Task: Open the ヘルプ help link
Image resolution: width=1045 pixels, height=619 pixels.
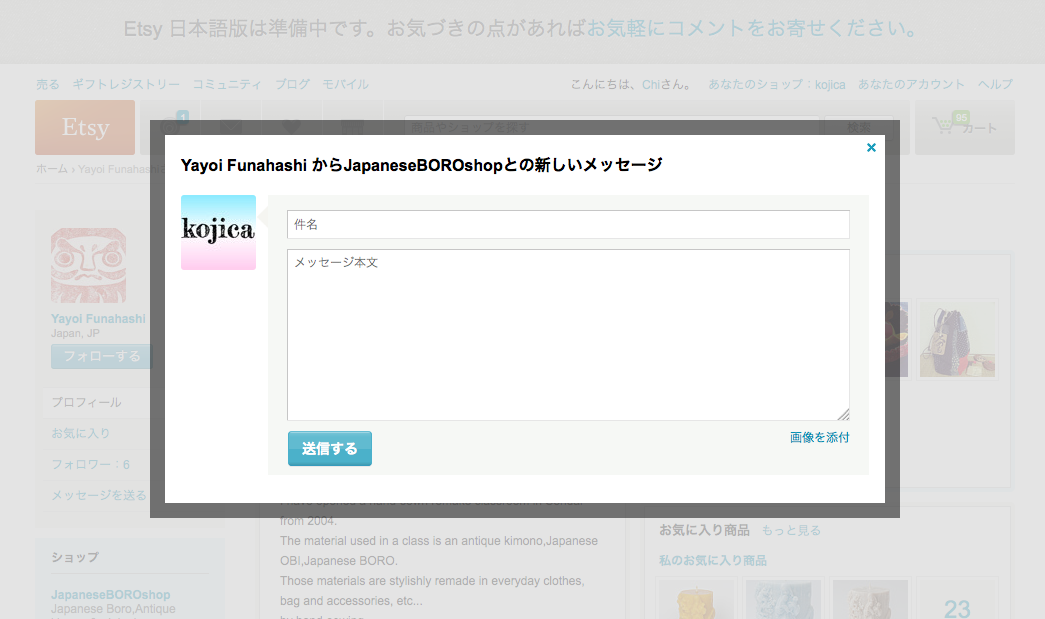Action: [995, 85]
